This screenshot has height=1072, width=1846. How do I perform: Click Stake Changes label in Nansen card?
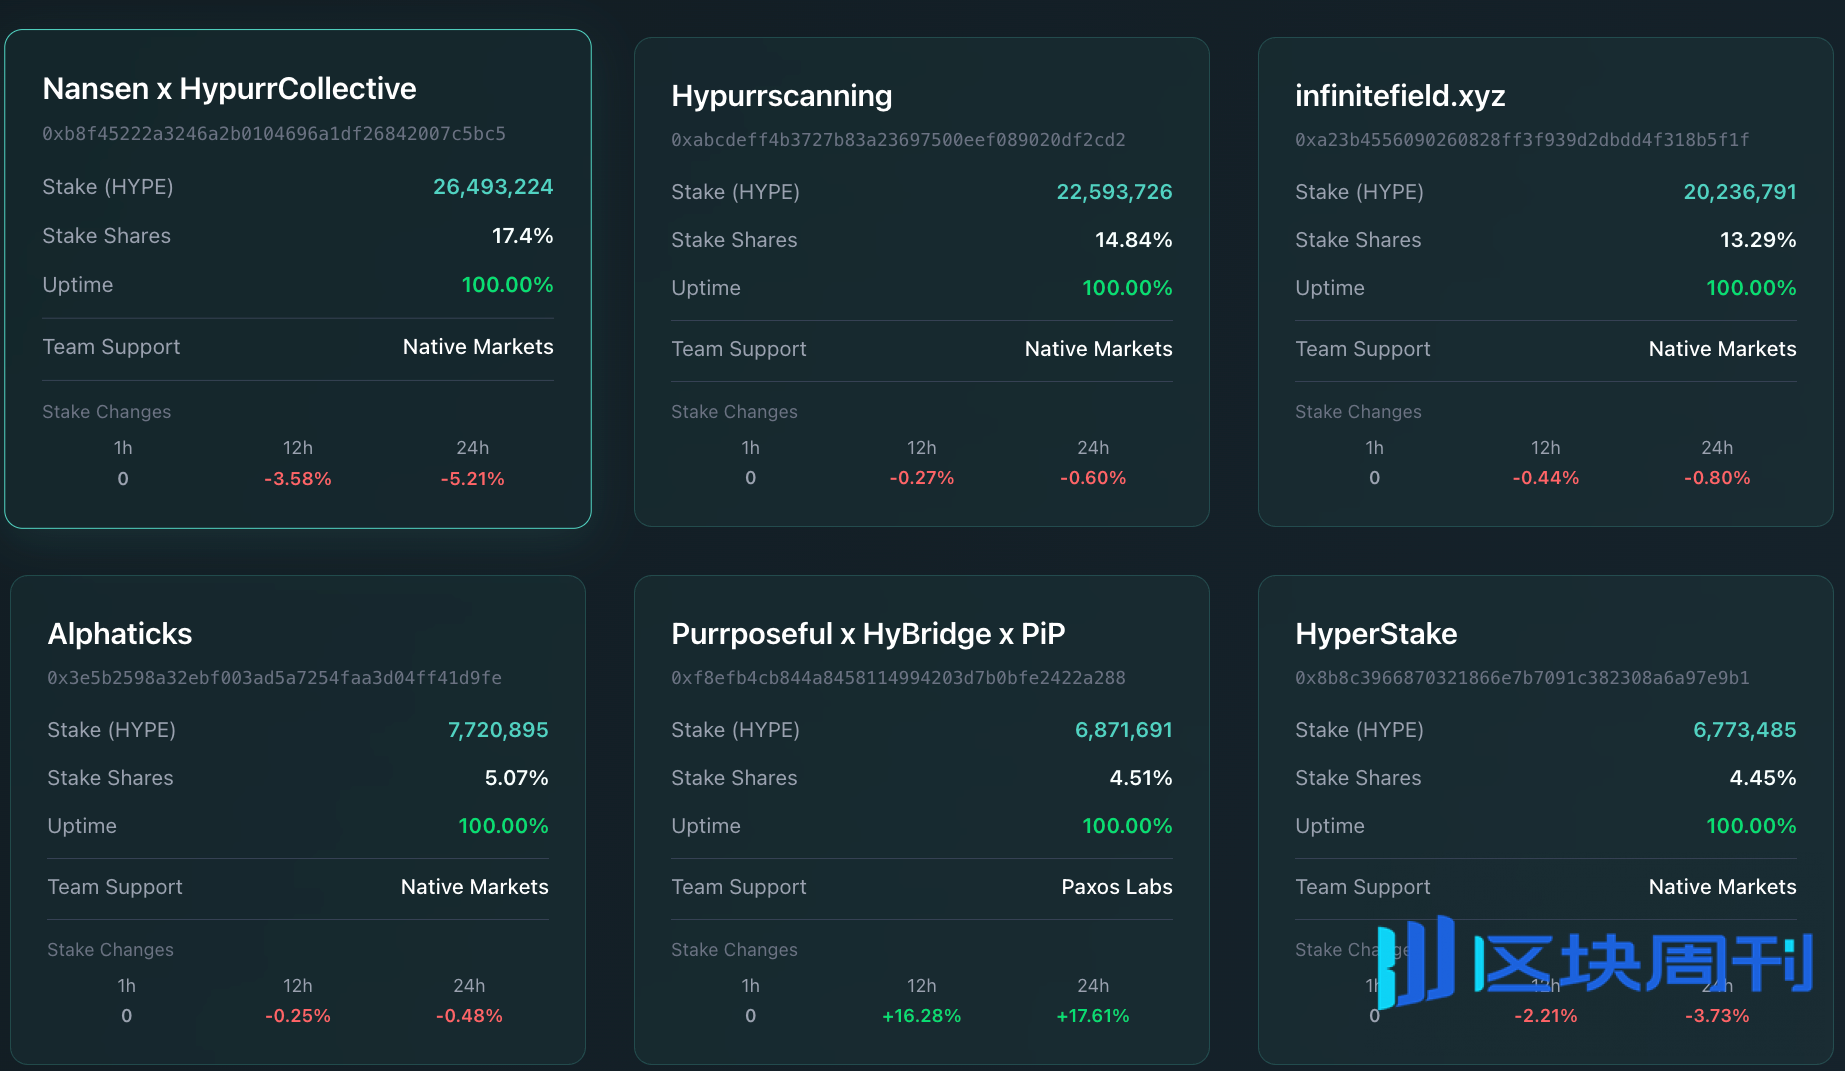click(106, 412)
